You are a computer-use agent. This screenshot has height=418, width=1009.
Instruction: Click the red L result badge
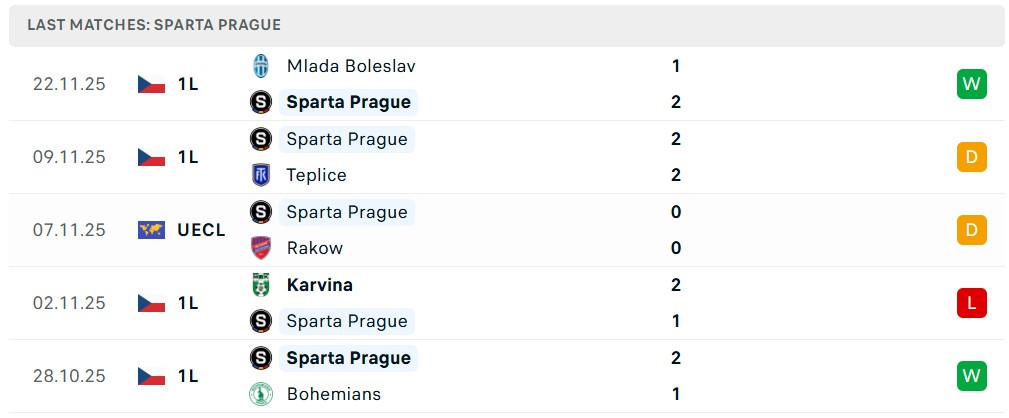click(x=971, y=303)
